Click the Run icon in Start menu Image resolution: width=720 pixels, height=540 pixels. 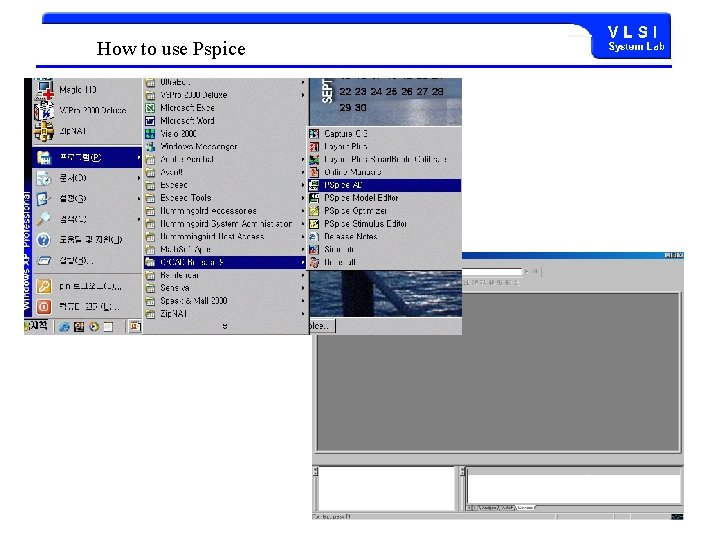(x=44, y=260)
